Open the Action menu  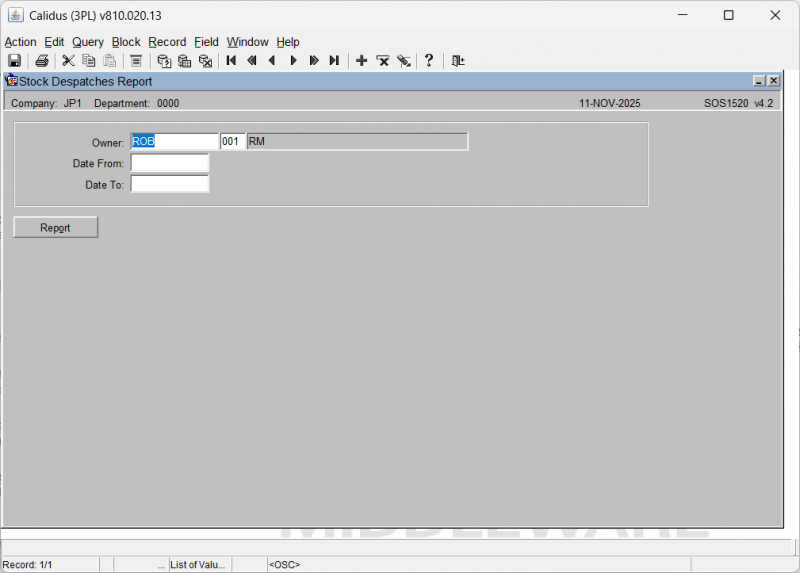(x=20, y=42)
